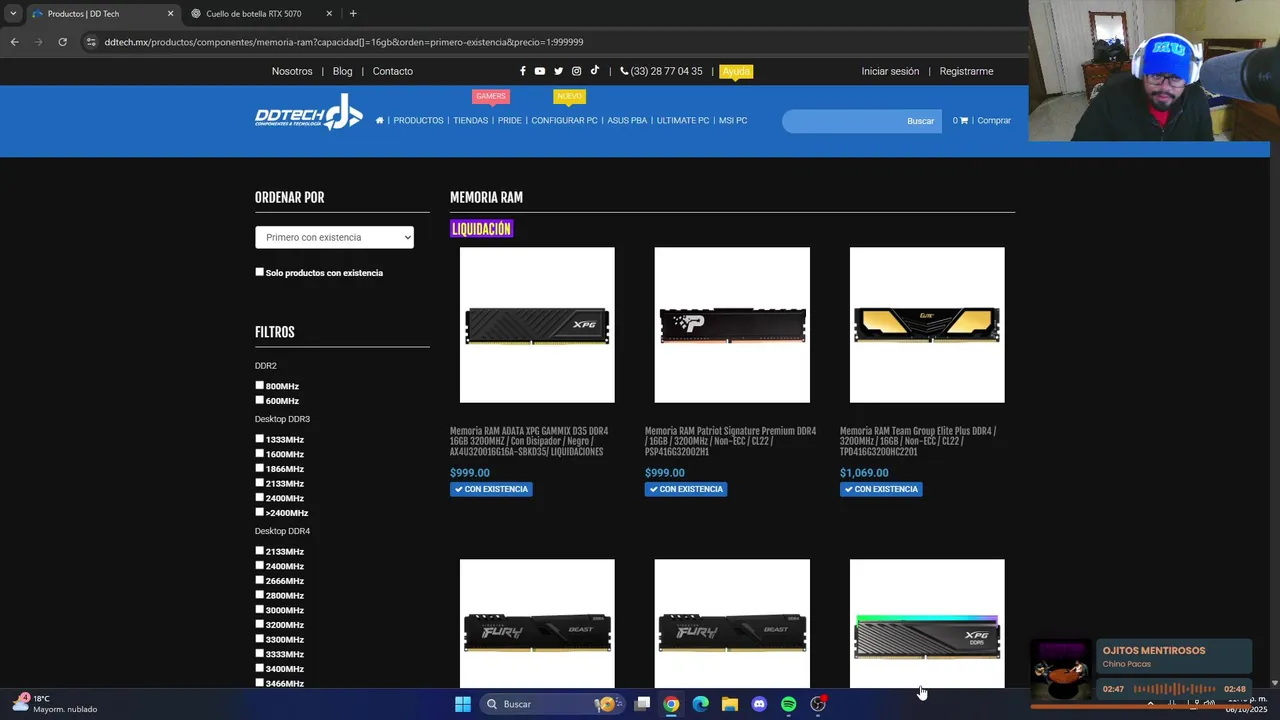This screenshot has width=1280, height=720.
Task: Open tab search dropdown arrow
Action: tap(13, 14)
